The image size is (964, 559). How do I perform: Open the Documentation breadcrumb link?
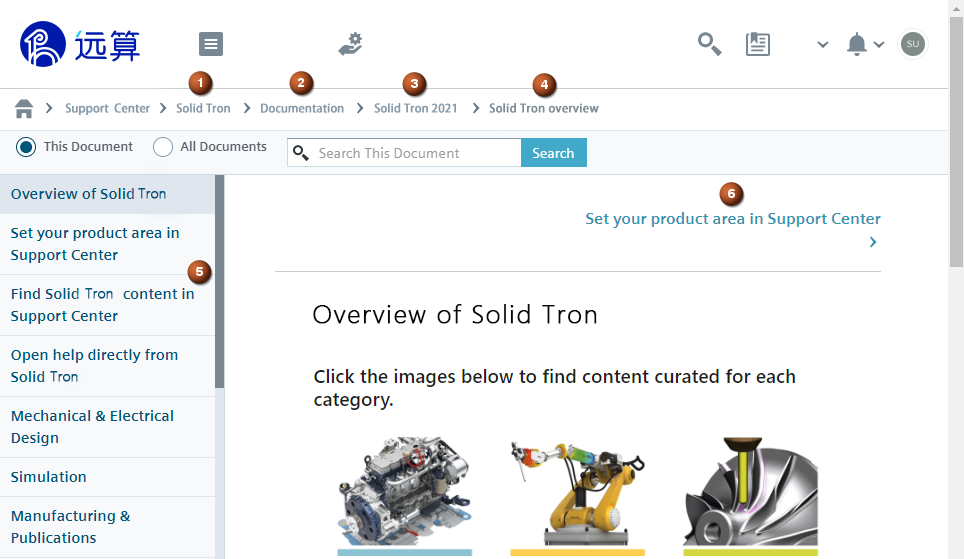pyautogui.click(x=302, y=108)
